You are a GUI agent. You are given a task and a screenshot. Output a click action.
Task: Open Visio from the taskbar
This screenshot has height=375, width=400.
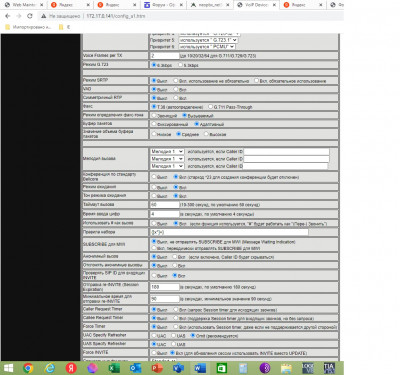pos(179,368)
